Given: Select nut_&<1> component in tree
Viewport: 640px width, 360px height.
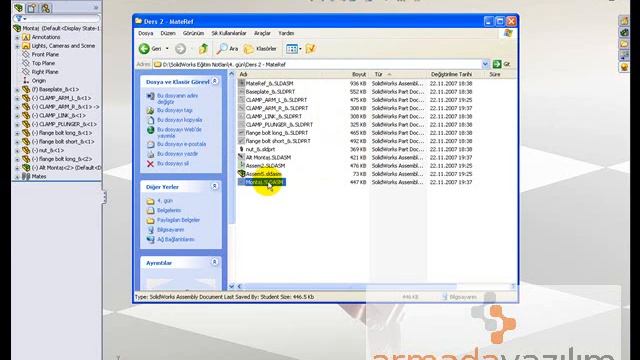Looking at the screenshot, I should click(48, 150).
